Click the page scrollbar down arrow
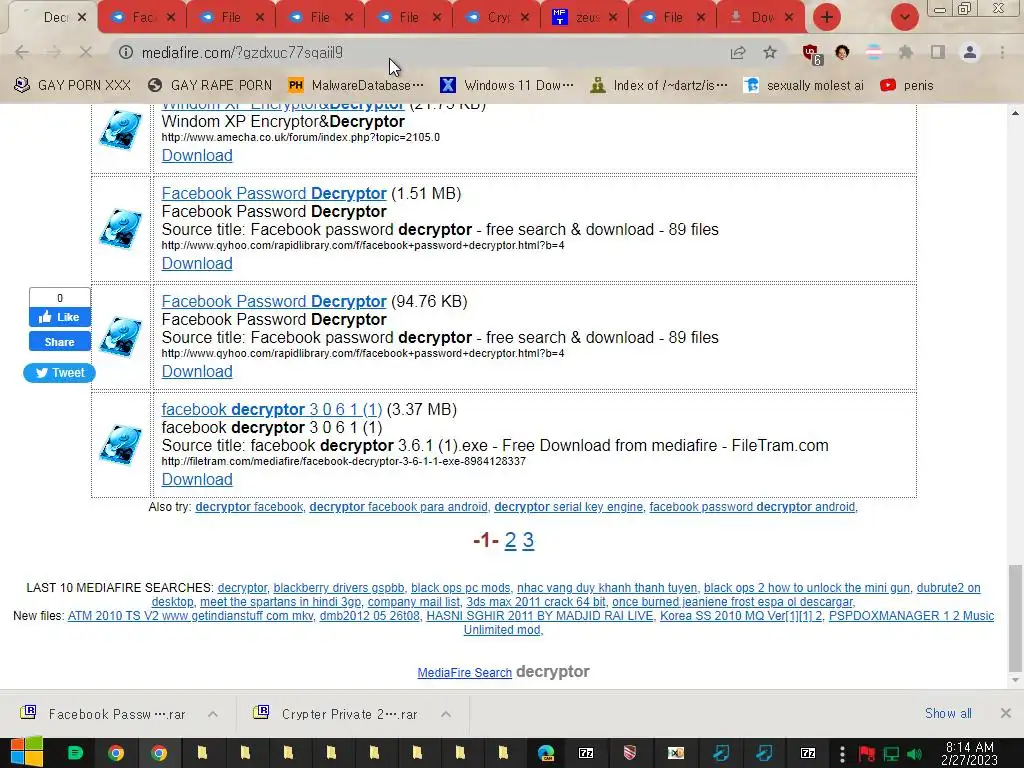 click(x=1016, y=680)
